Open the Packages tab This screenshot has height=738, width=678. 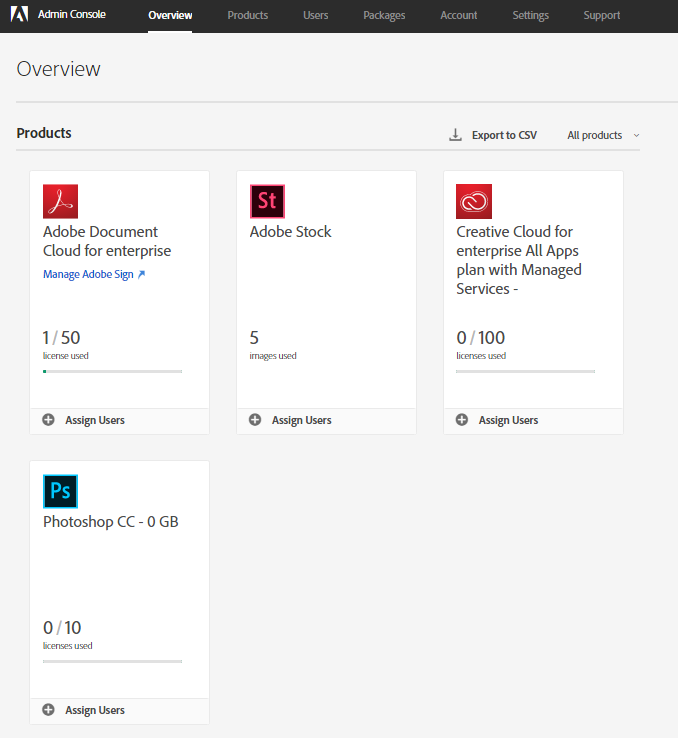coord(384,16)
